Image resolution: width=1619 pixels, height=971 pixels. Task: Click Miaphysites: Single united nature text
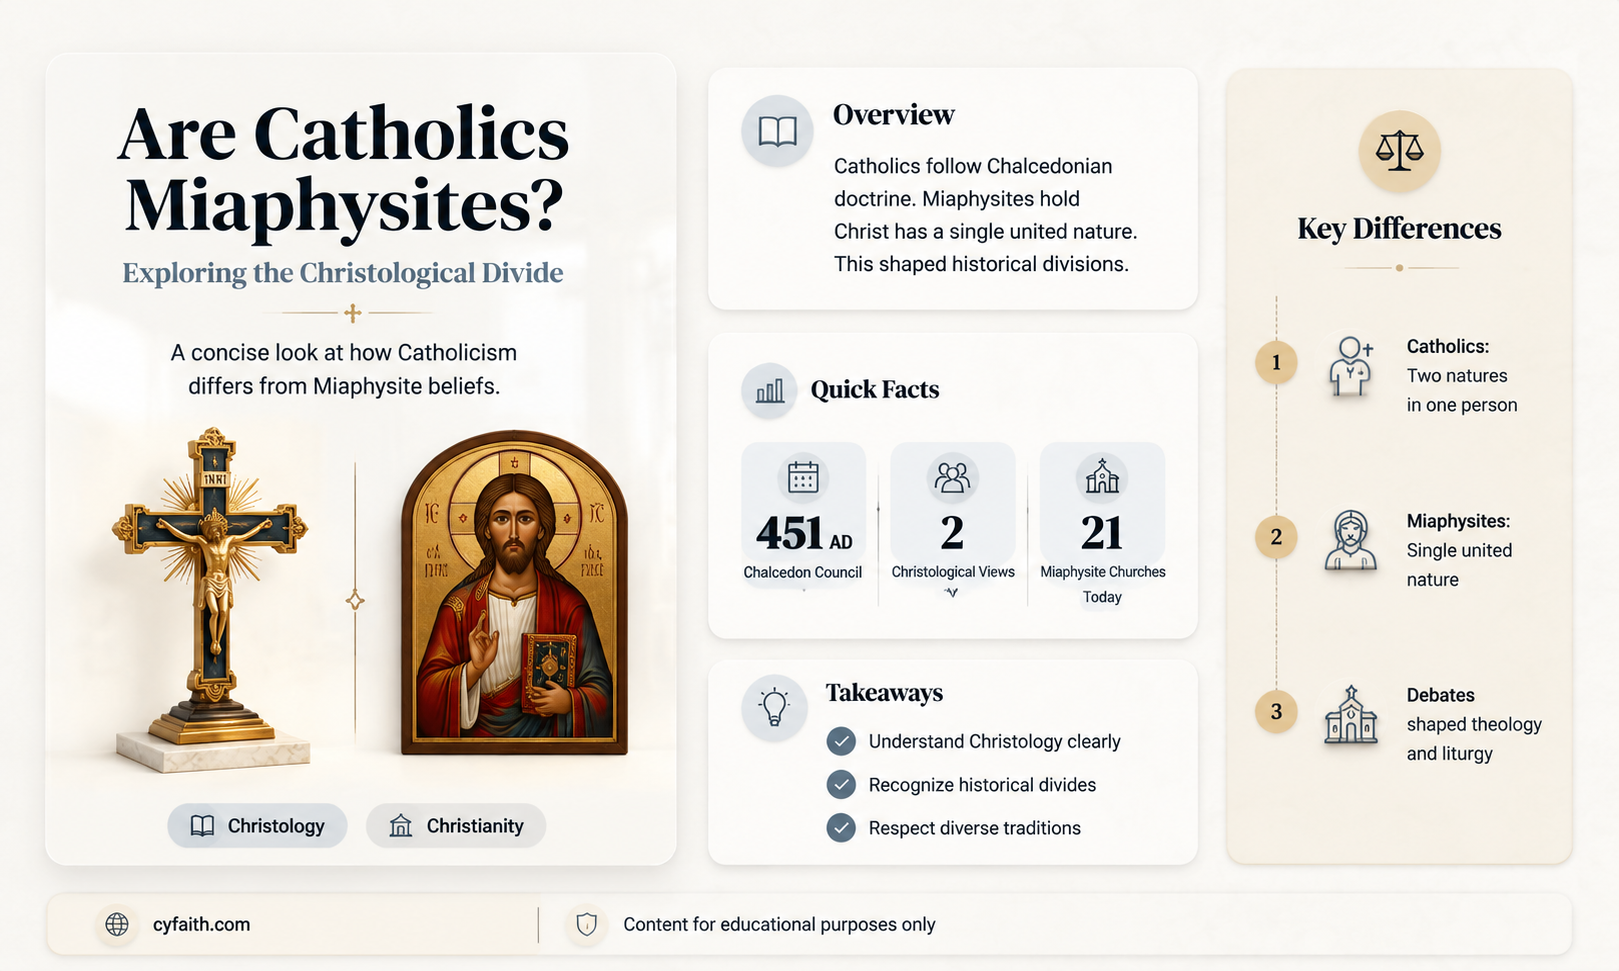point(1459,551)
